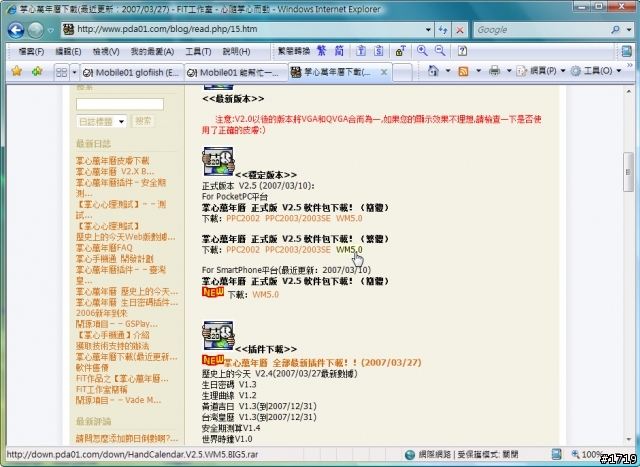Click the zoom out magnifier toolbar icon
The image size is (640, 467).
click(x=440, y=51)
